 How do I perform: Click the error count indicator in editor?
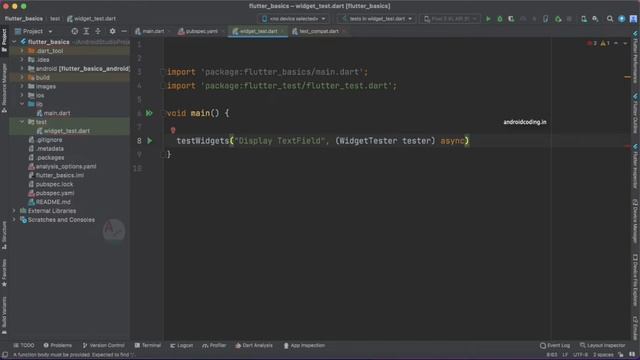click(592, 43)
